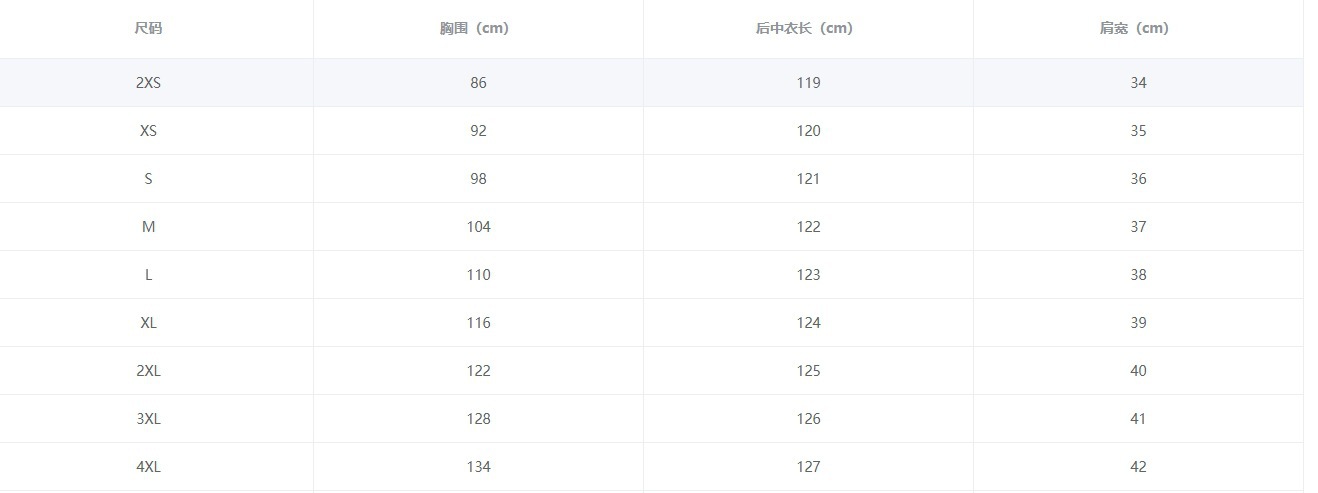1318x493 pixels.
Task: Select the 3XL size cell
Action: pos(148,419)
